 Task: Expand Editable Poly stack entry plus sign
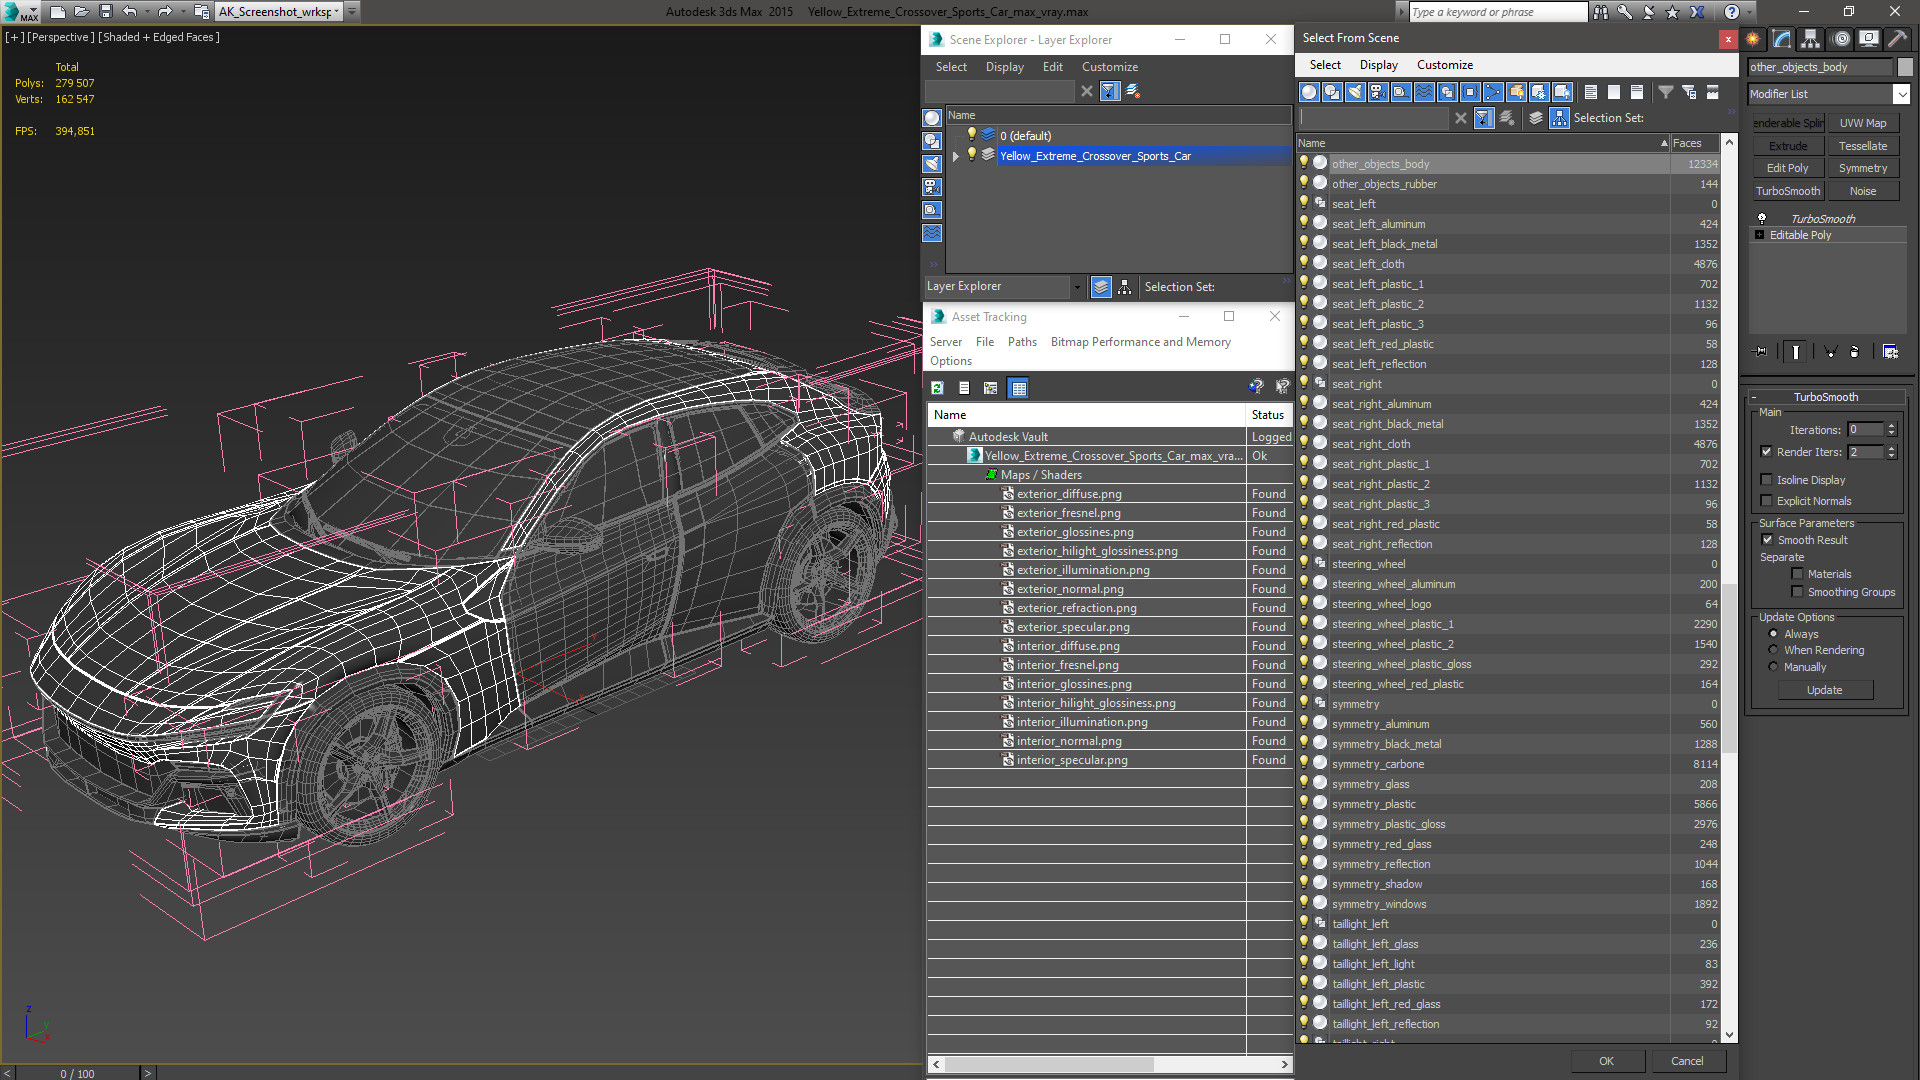point(1760,235)
